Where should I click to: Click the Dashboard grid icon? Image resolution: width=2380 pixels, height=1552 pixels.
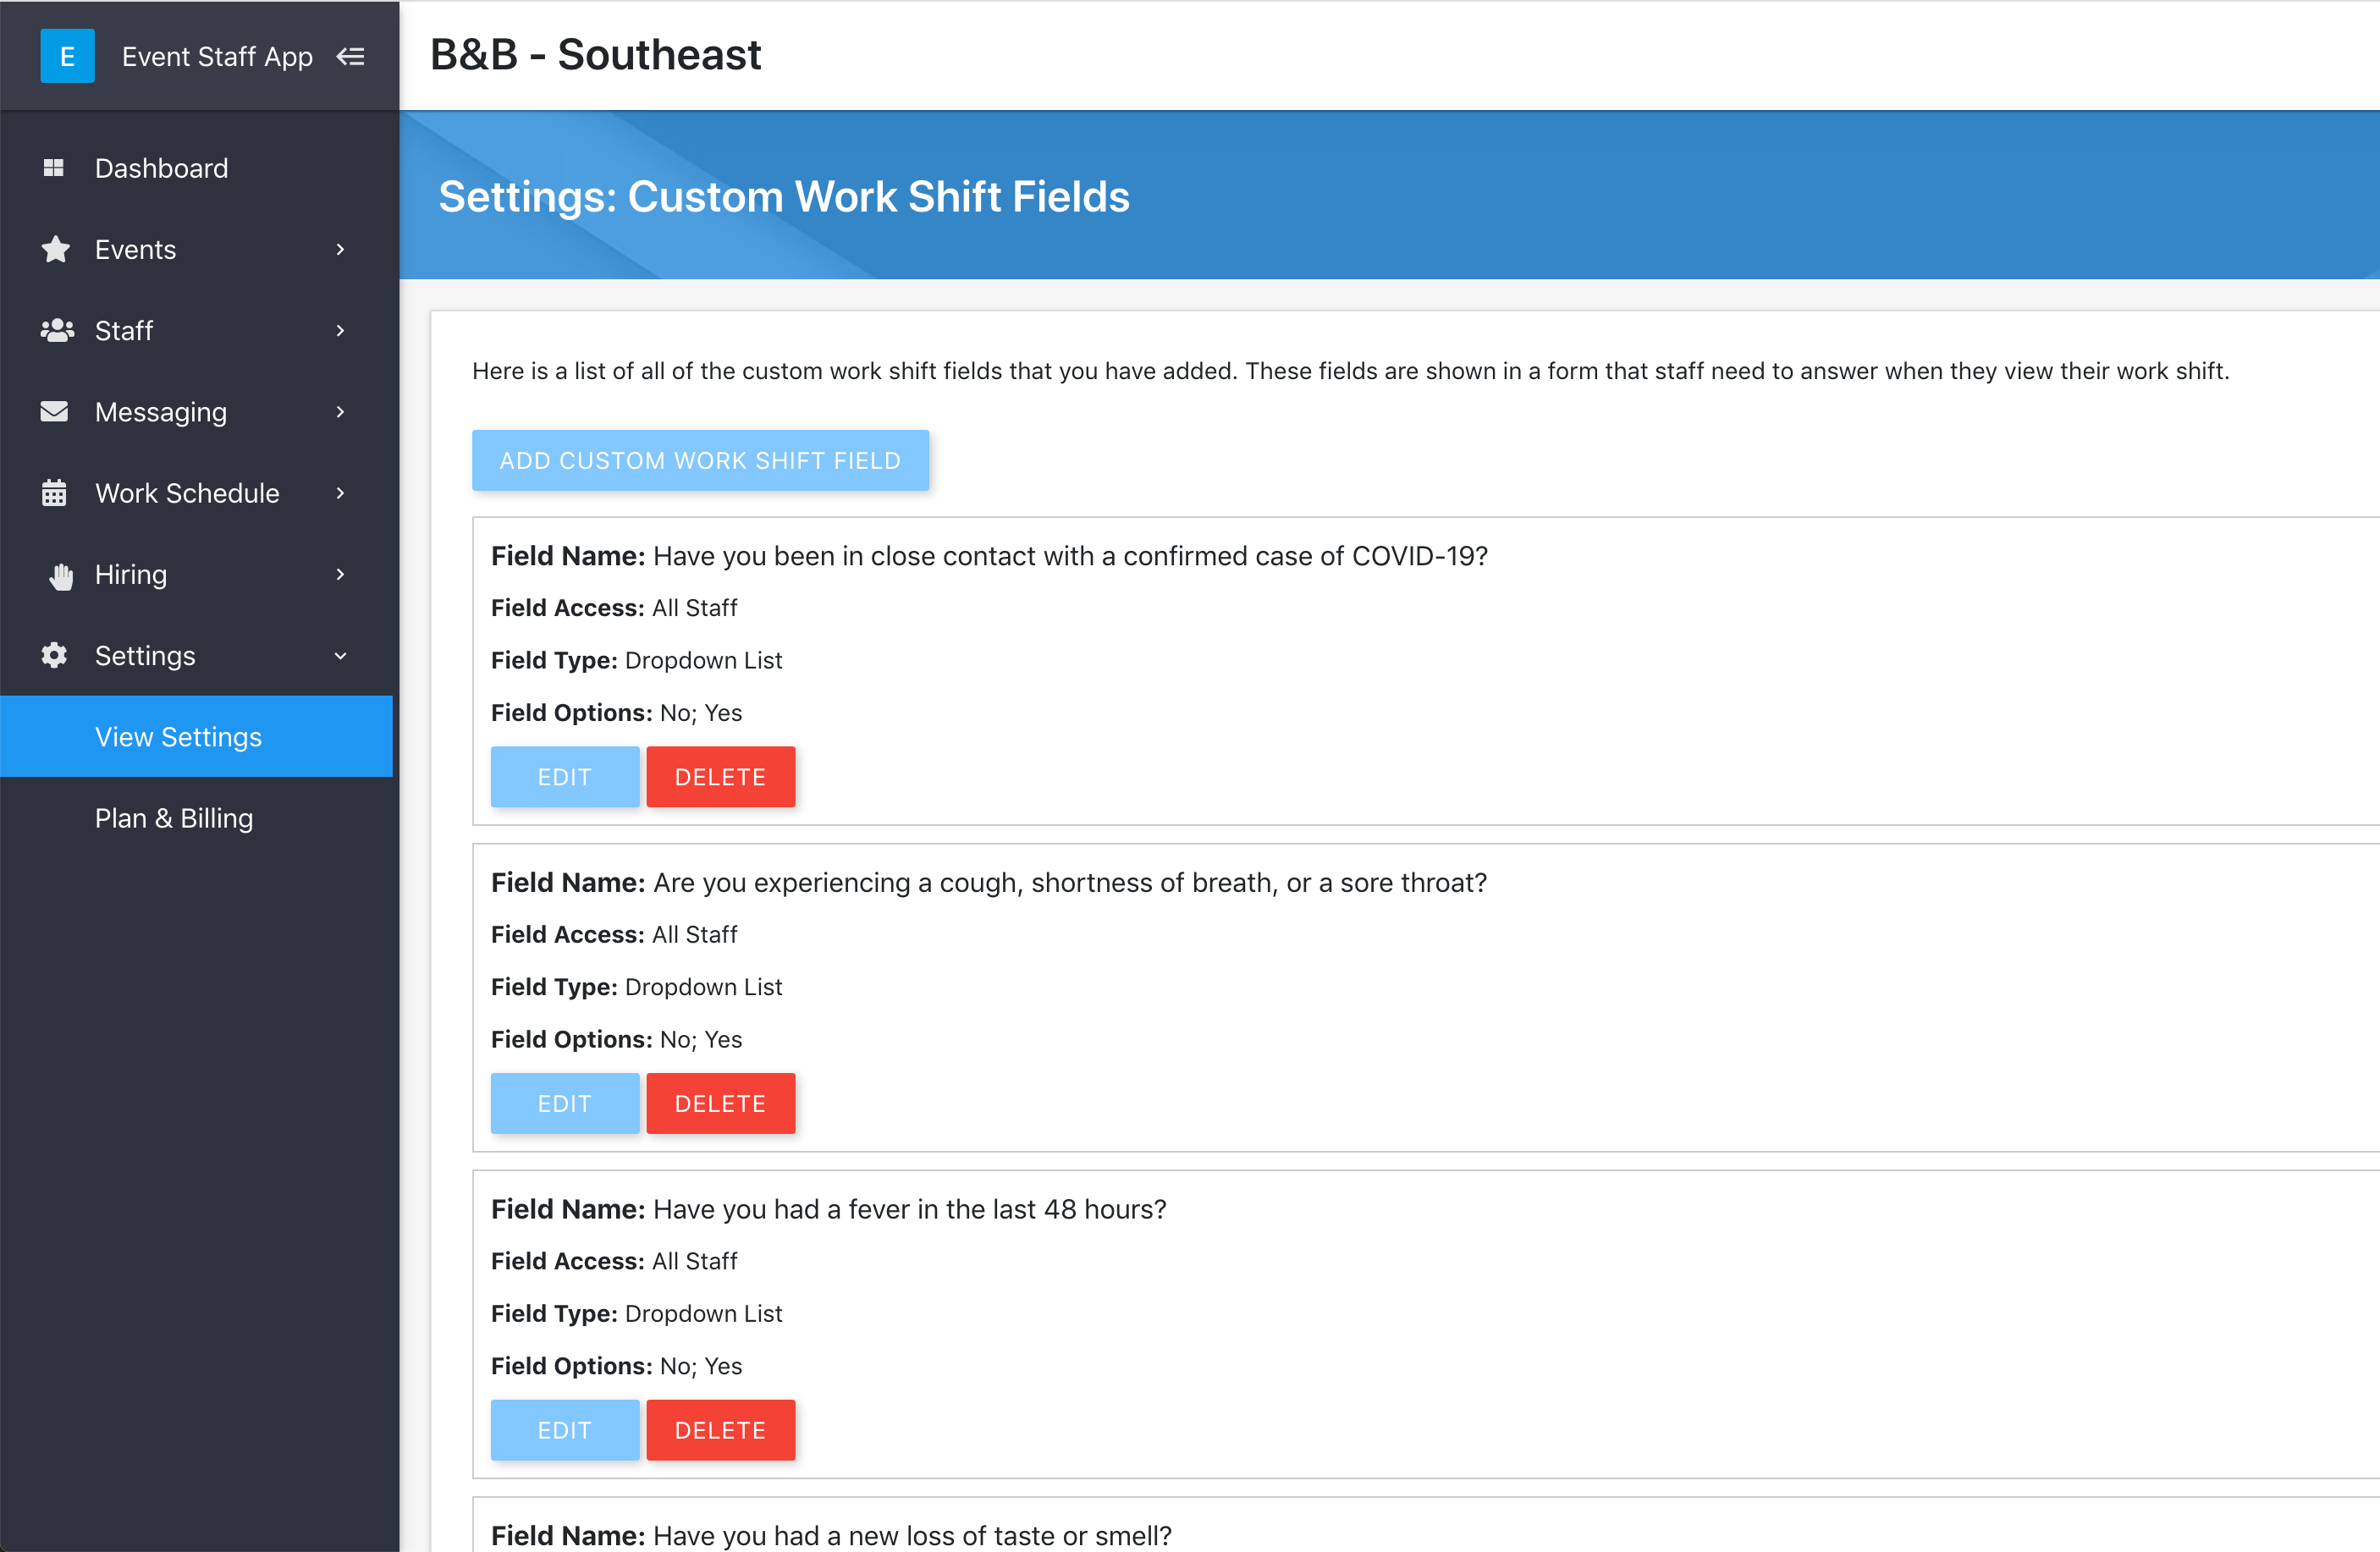[54, 168]
